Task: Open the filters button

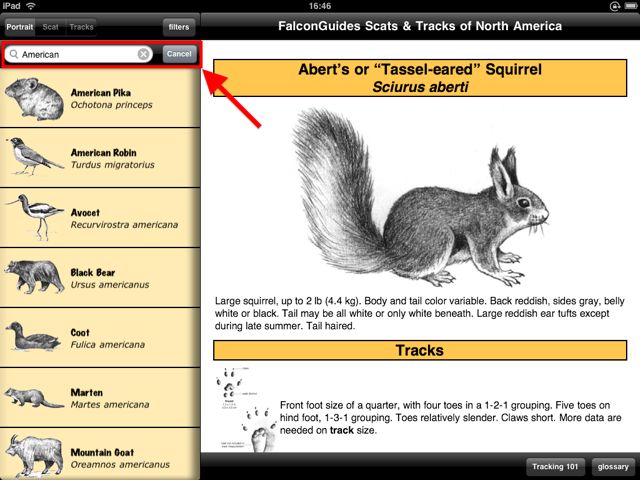Action: coord(179,27)
